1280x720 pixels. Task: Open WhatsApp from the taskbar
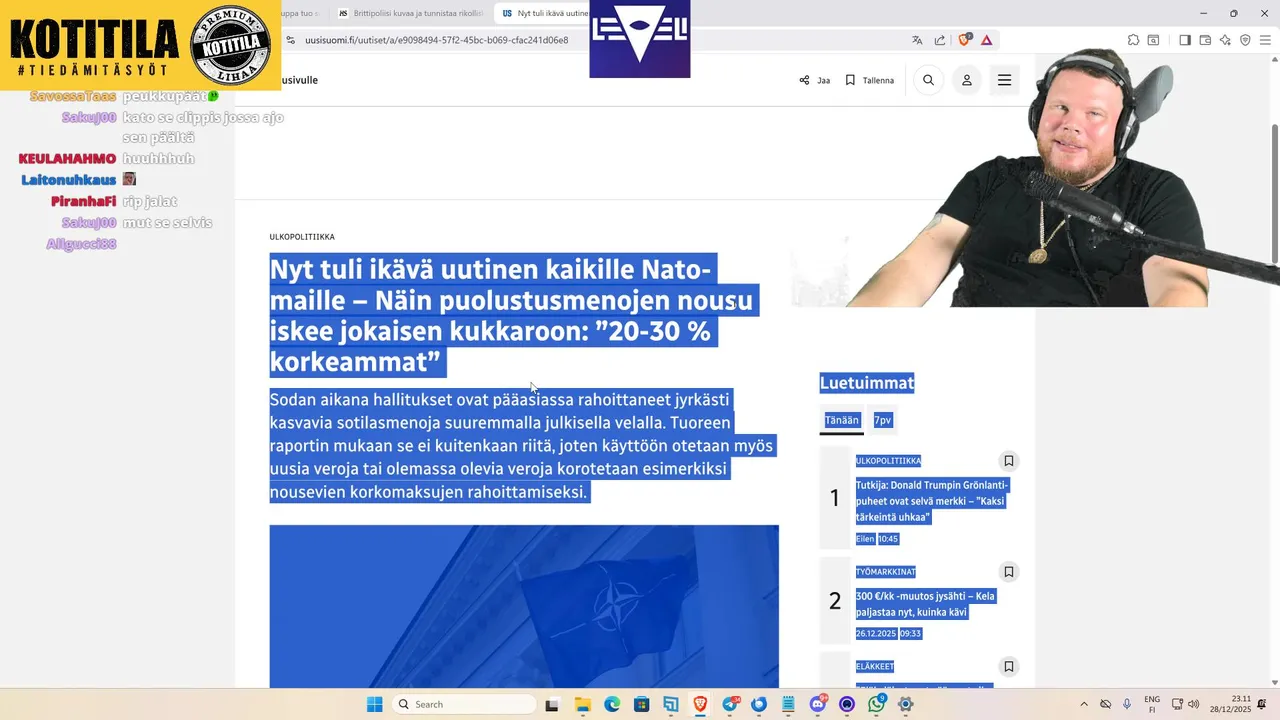pyautogui.click(x=877, y=704)
